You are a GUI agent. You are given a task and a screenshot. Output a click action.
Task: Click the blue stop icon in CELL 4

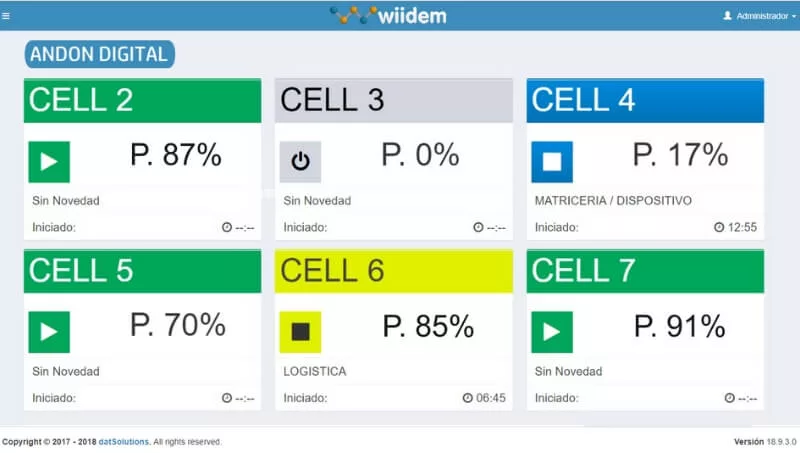552,161
